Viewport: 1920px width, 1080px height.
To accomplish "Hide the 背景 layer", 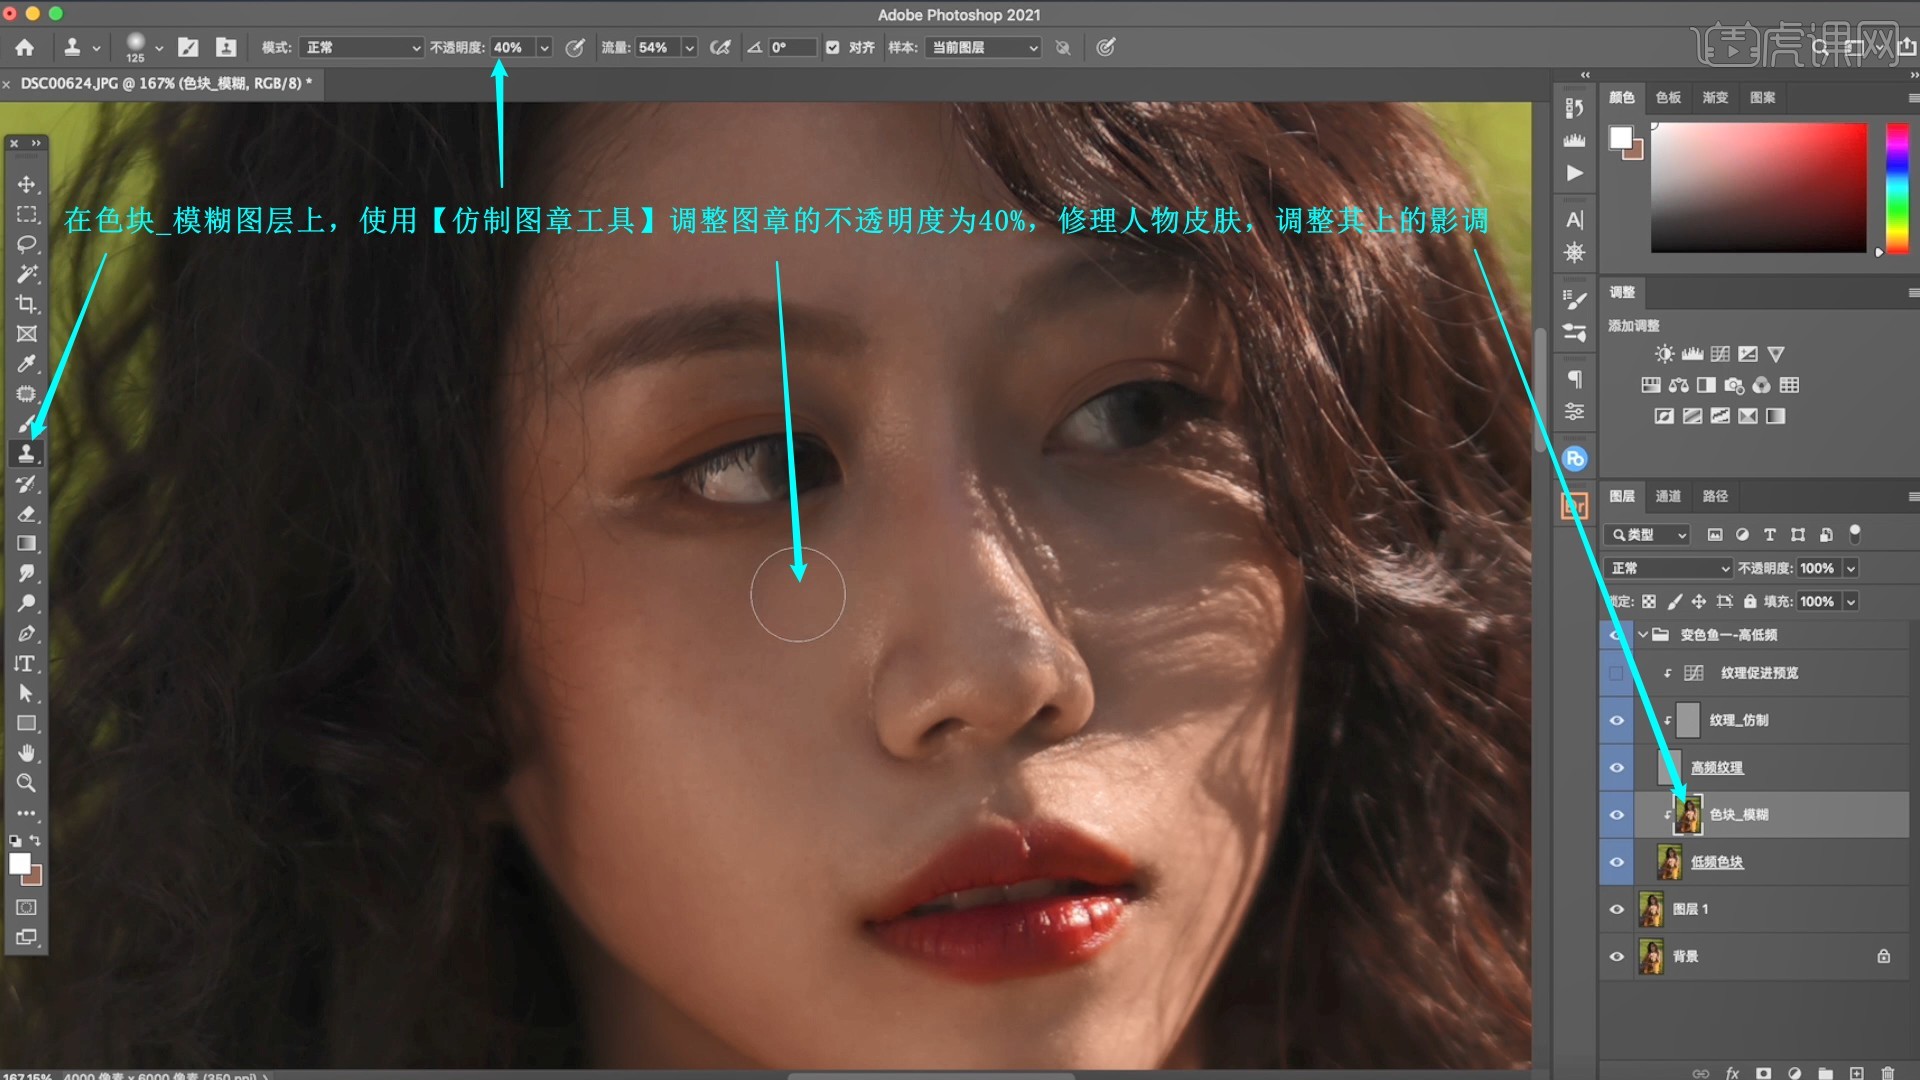I will [1616, 956].
